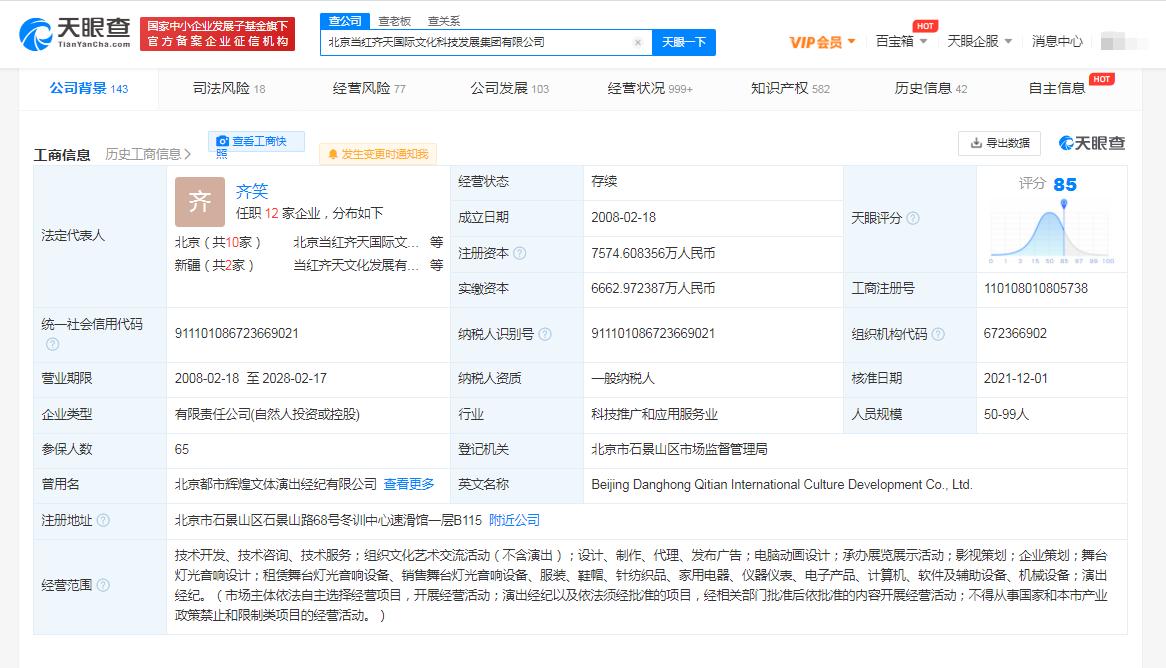
Task: Click the 纳税人资质 value 一般纳税人
Action: point(622,379)
